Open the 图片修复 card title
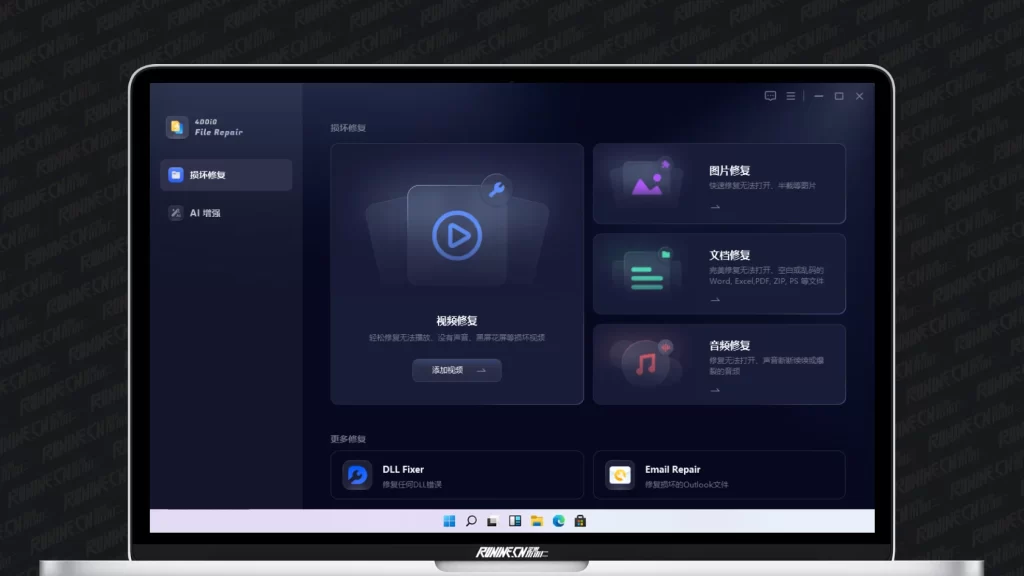 (730, 171)
